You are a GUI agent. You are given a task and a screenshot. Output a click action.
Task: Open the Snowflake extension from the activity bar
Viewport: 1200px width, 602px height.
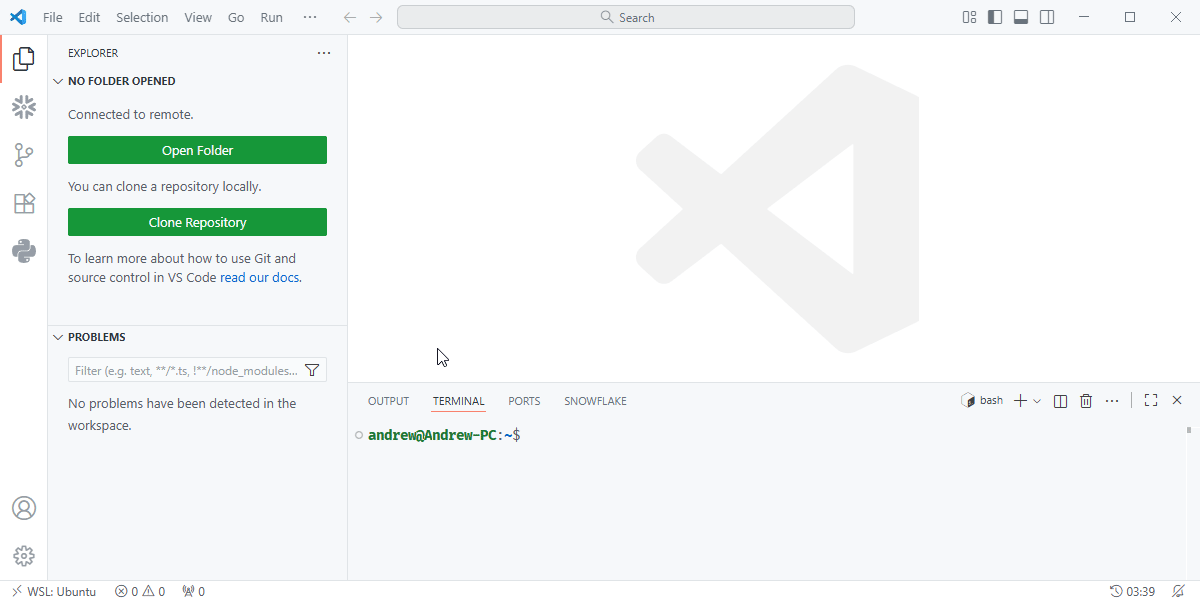pyautogui.click(x=23, y=106)
